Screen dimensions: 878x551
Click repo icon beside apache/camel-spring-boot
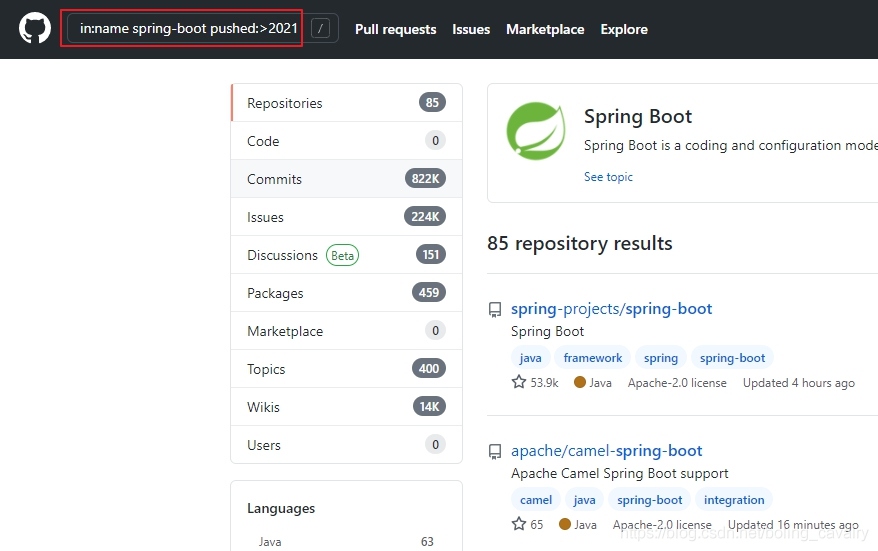tap(495, 452)
